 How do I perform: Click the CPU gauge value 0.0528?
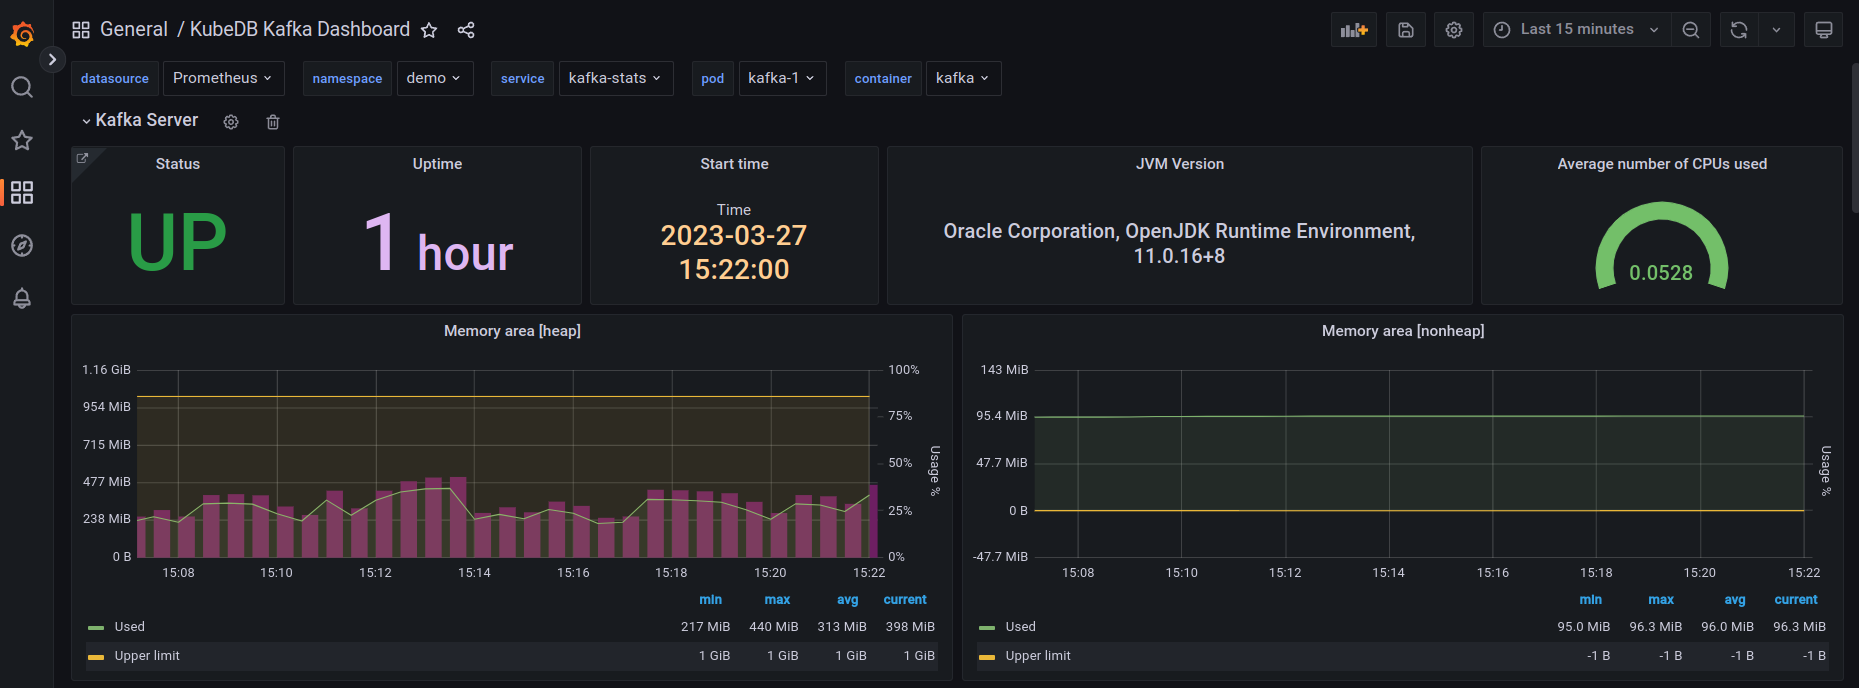pos(1661,273)
